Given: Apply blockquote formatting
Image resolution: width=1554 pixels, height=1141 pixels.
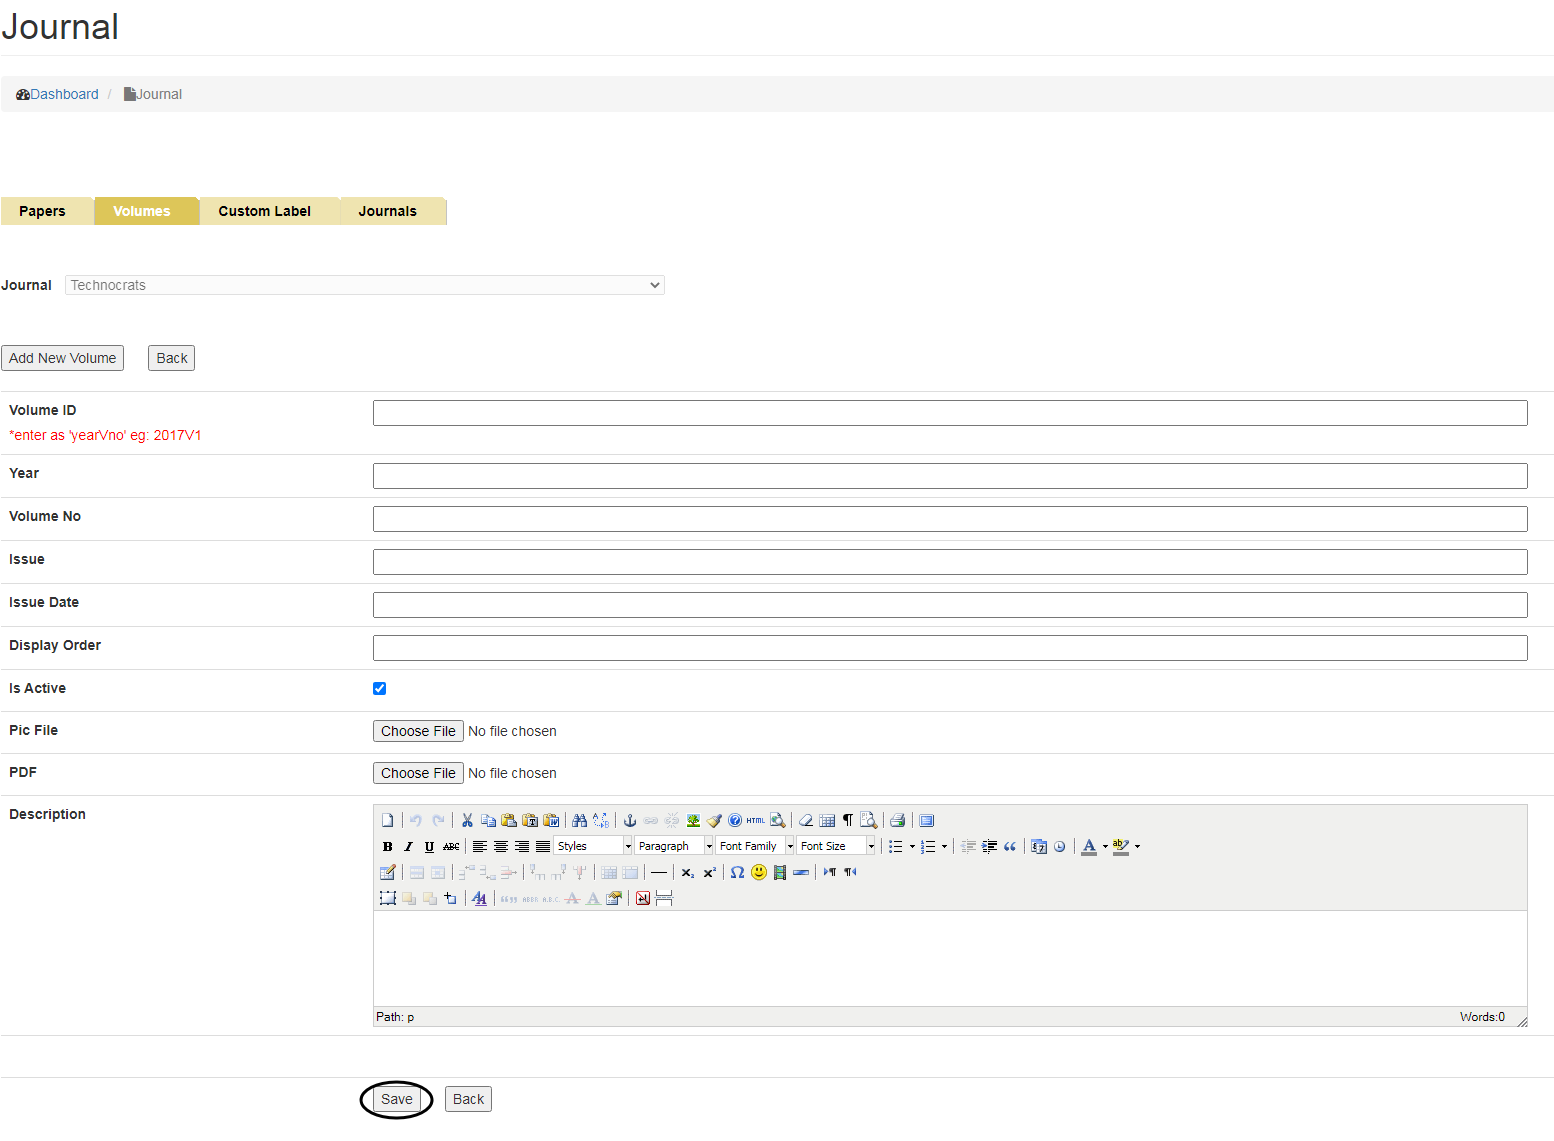Looking at the screenshot, I should point(1010,847).
